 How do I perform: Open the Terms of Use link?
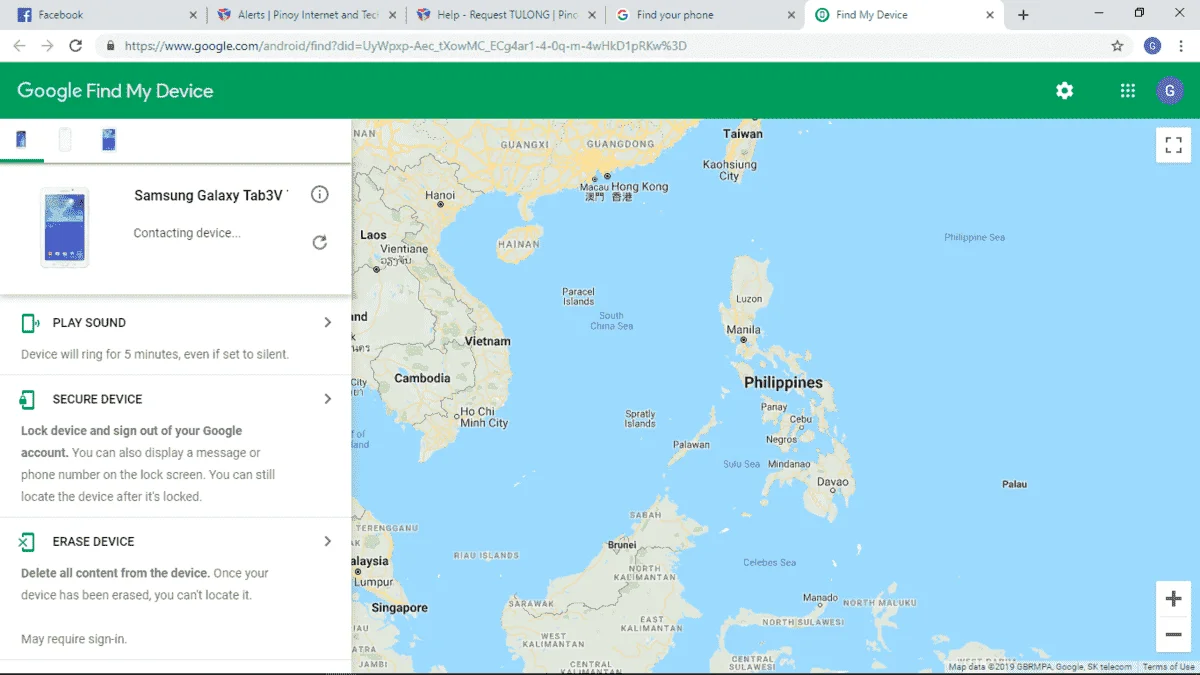click(1168, 667)
